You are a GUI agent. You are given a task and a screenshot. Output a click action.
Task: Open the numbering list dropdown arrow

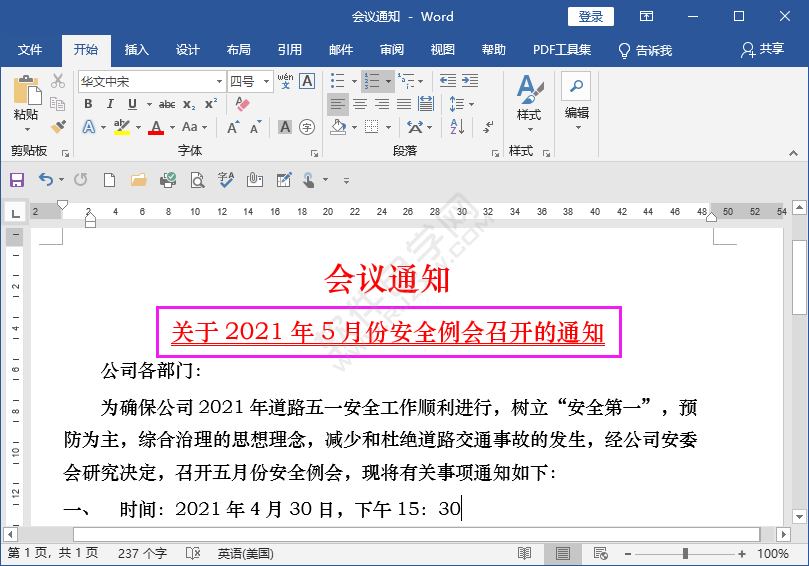[x=388, y=81]
